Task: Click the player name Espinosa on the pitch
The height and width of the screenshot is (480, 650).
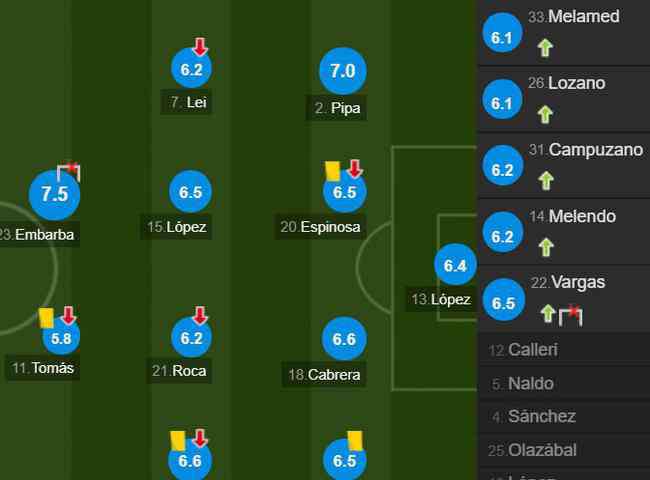Action: 329,227
